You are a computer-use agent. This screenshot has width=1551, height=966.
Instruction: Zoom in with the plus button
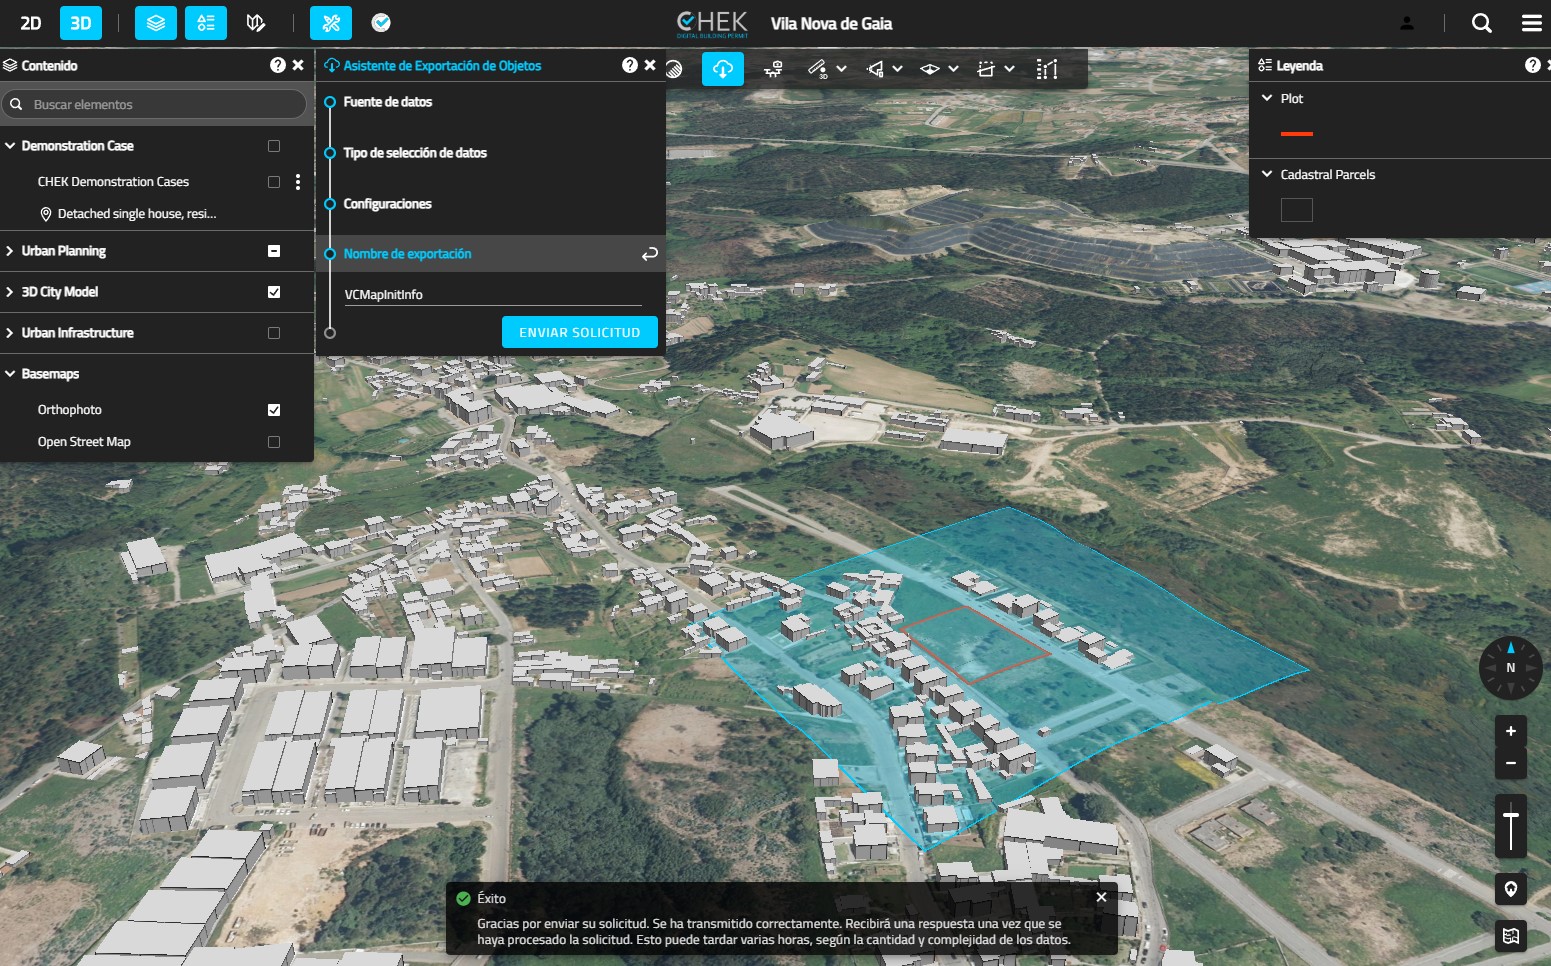[x=1510, y=731]
